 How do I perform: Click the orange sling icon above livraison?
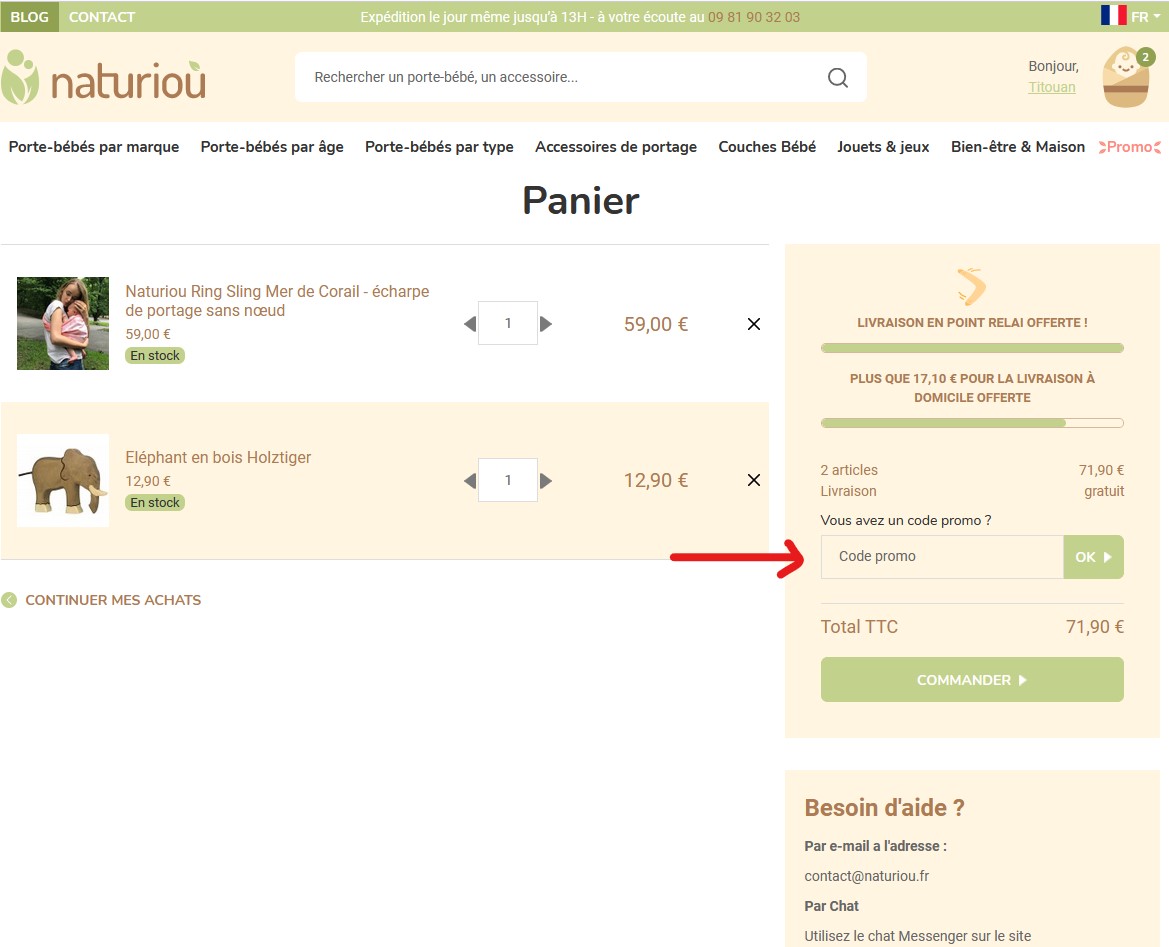(971, 287)
